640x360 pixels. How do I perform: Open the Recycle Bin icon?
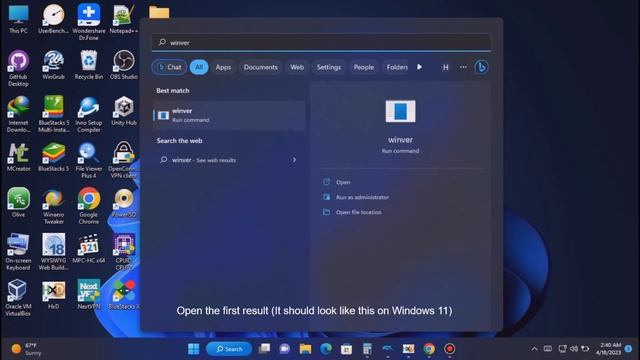click(89, 64)
